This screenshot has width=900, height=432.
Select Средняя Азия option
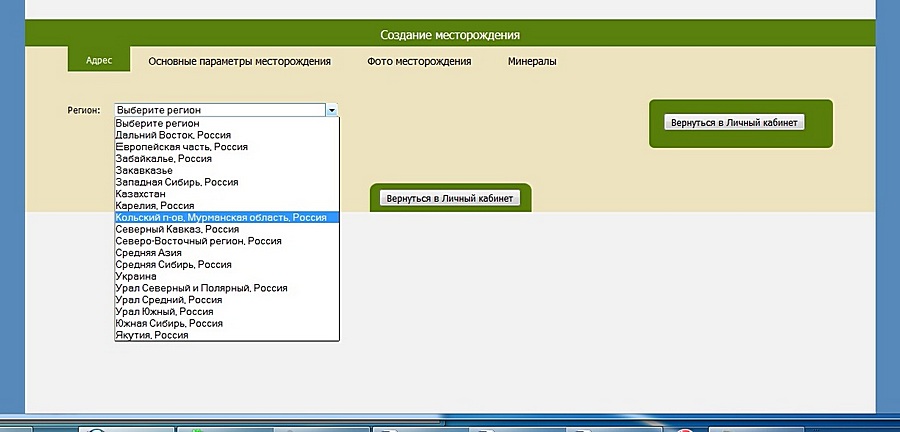tap(227, 253)
